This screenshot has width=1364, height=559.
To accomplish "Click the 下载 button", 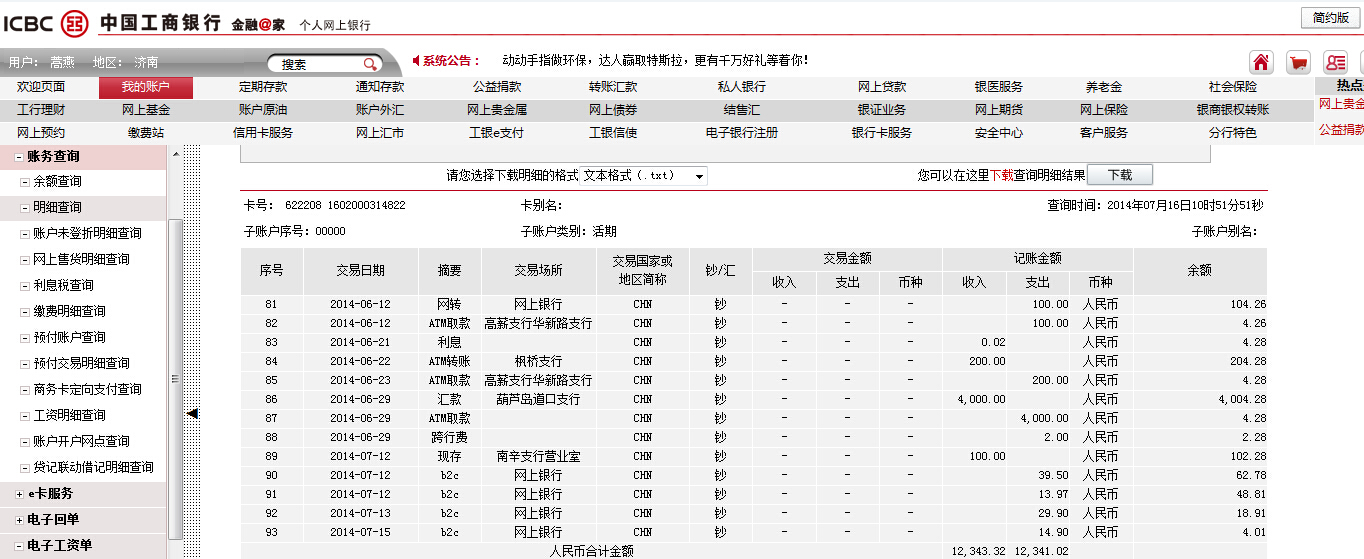I will click(1120, 175).
